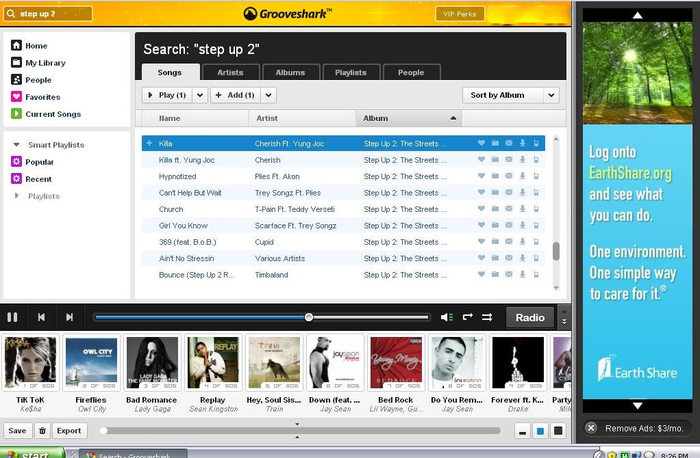Open Current Songs in sidebar

coord(46,114)
